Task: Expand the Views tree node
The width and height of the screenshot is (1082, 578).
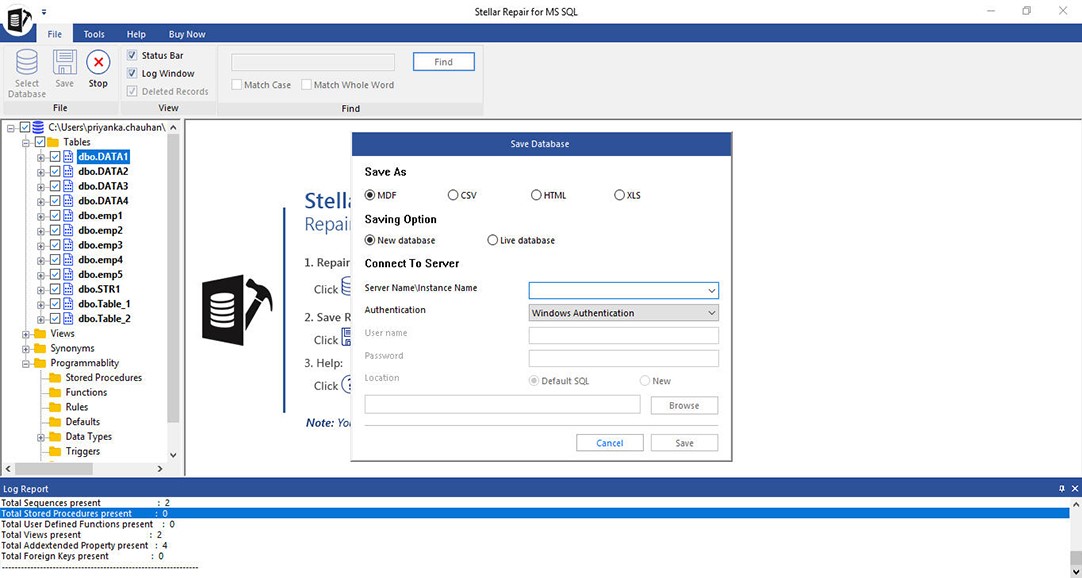Action: point(27,334)
